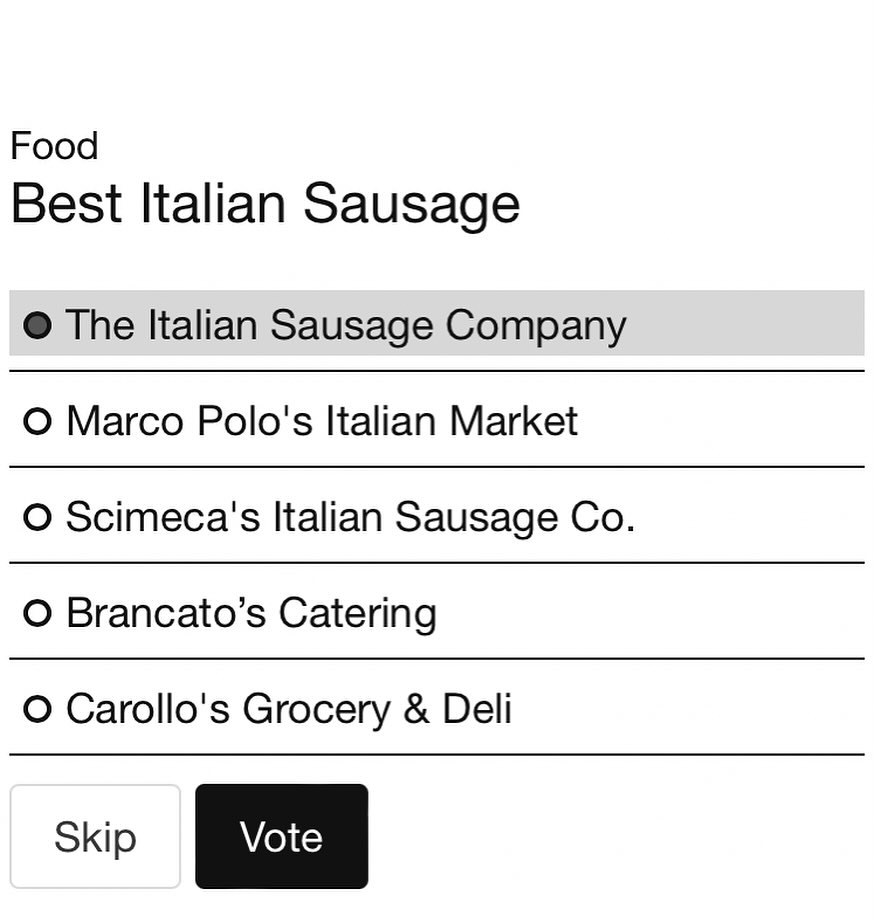The image size is (874, 923).
Task: Click the Brancato's Catering option text
Action: (x=251, y=614)
